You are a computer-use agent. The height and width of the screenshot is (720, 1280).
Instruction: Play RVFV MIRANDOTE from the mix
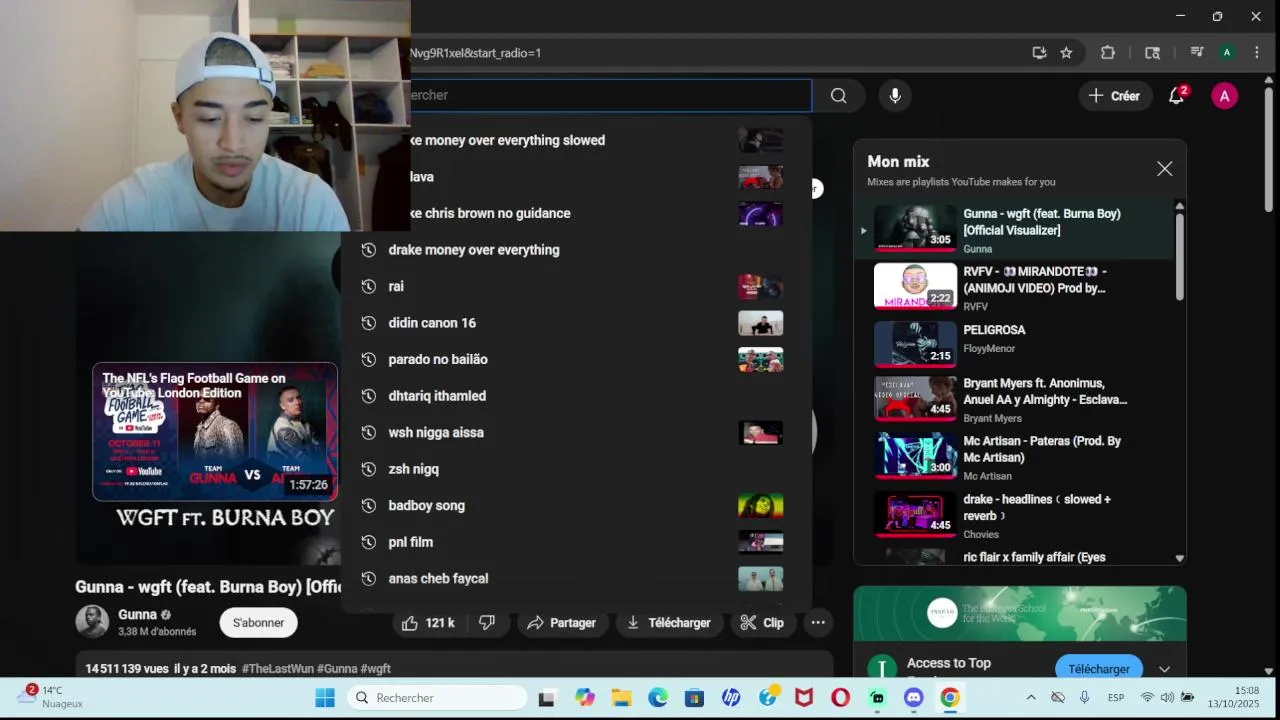(1014, 287)
